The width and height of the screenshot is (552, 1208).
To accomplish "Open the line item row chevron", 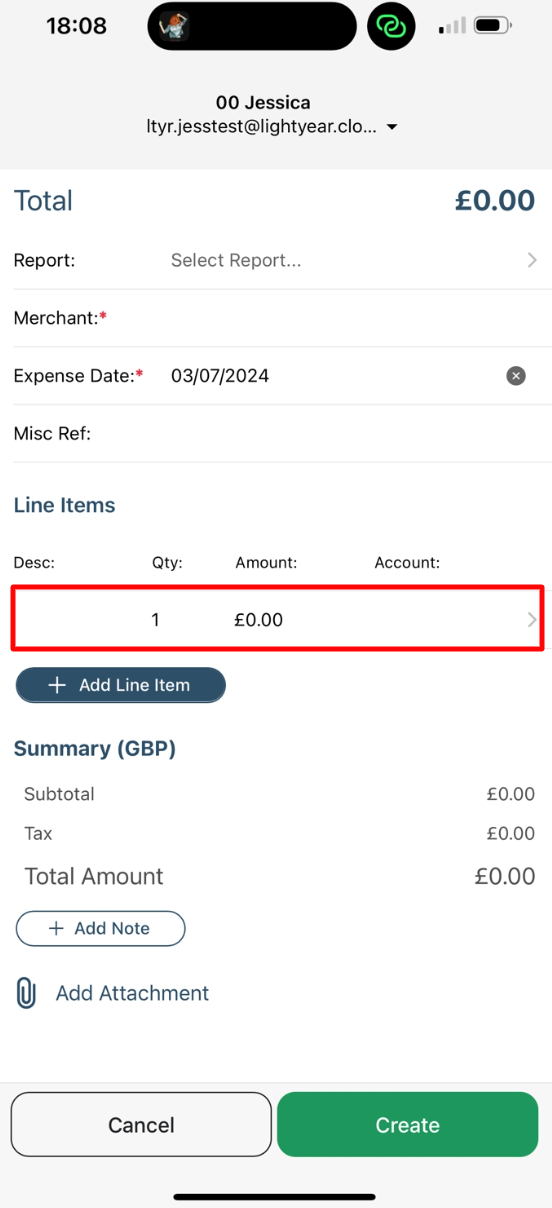I will click(x=532, y=620).
